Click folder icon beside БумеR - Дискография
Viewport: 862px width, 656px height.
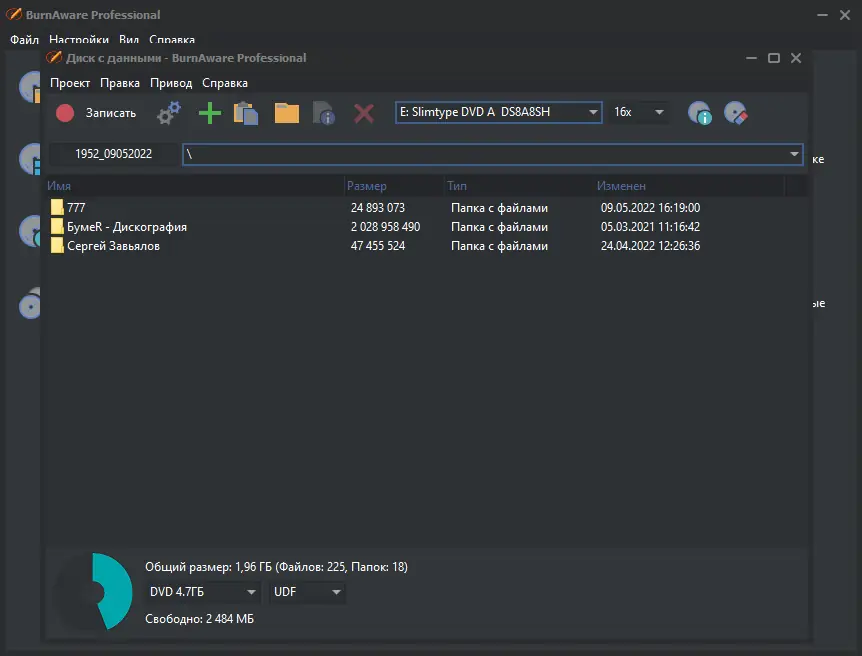pos(57,227)
